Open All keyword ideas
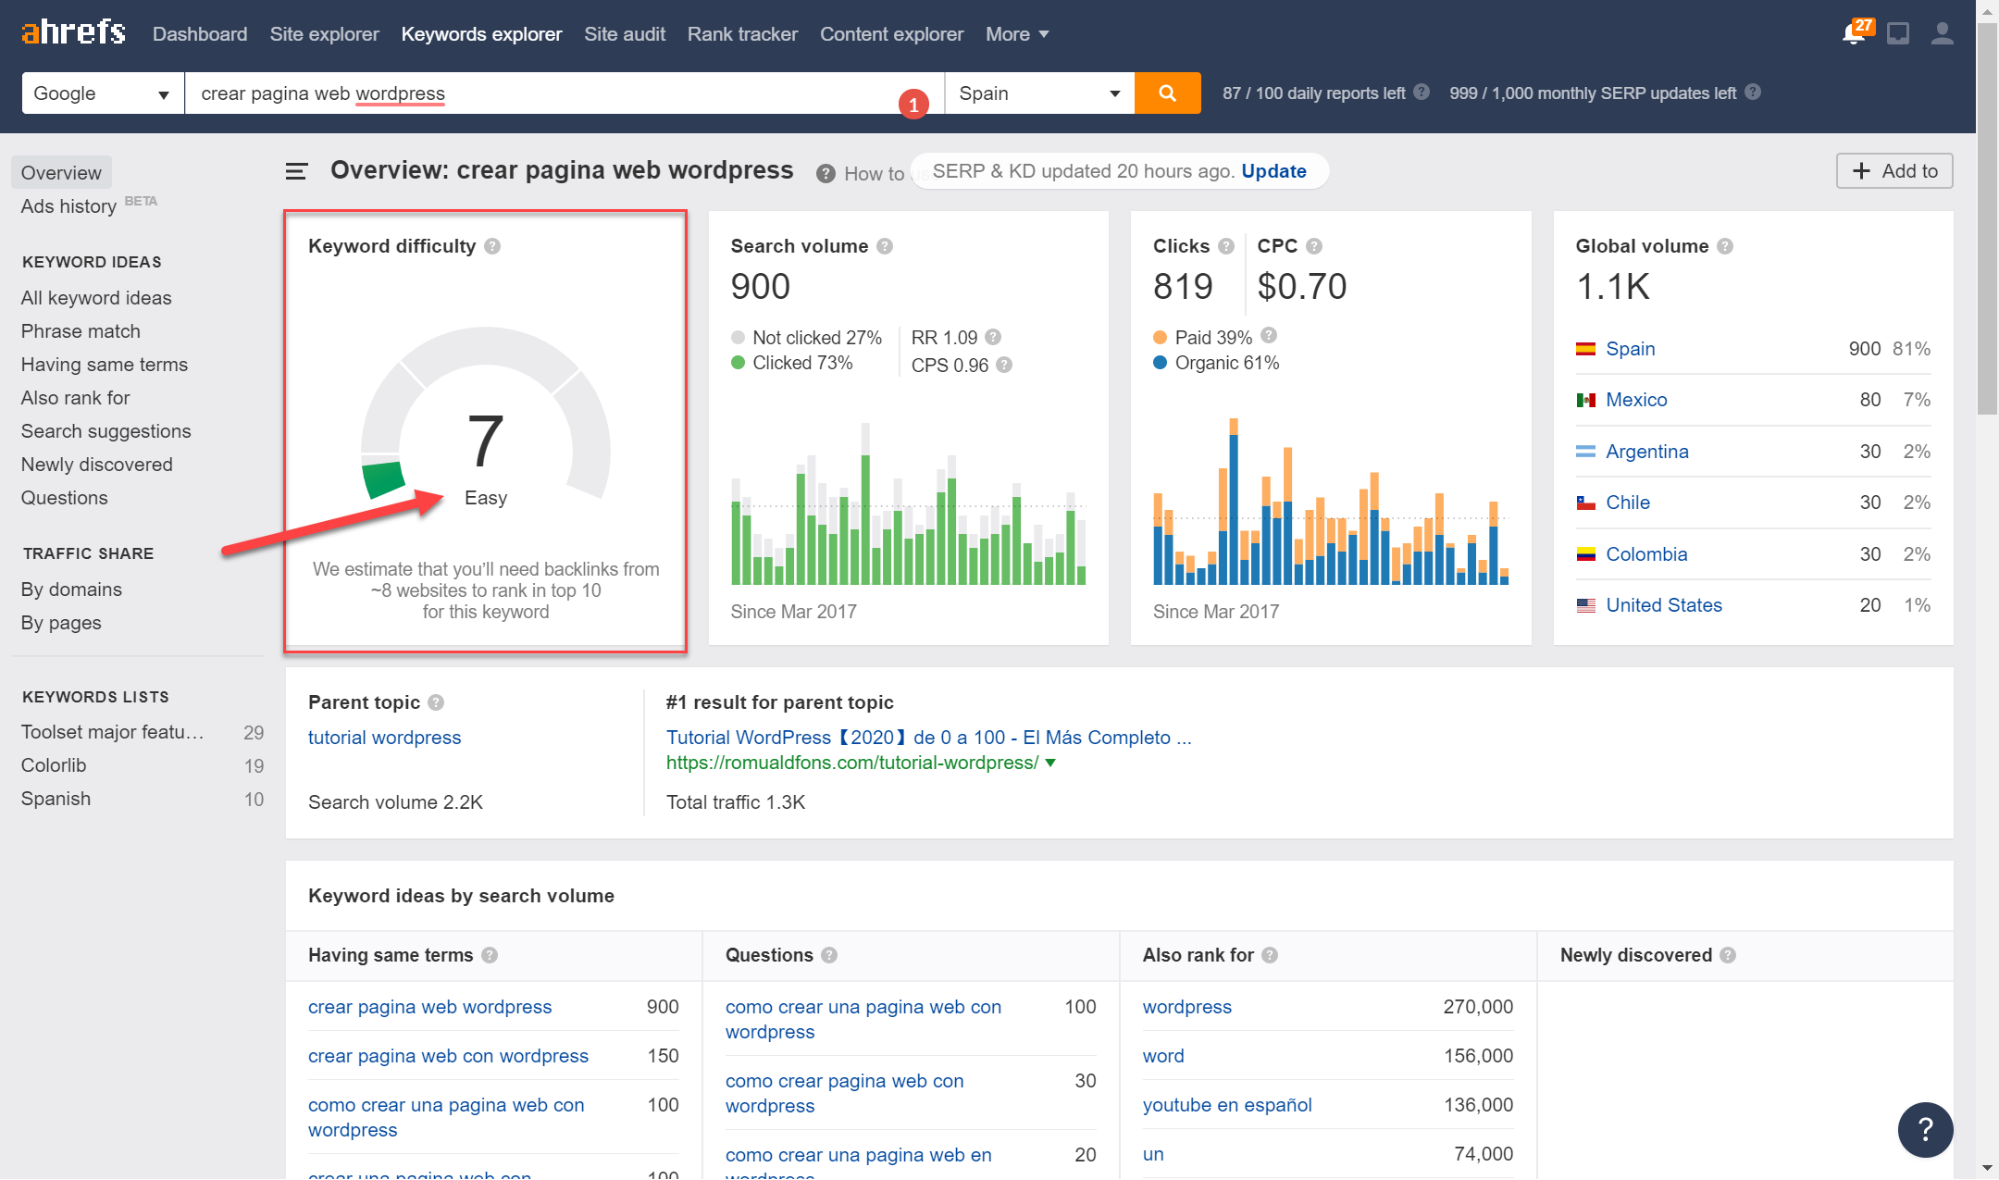Image resolution: width=1999 pixels, height=1180 pixels. (x=96, y=298)
